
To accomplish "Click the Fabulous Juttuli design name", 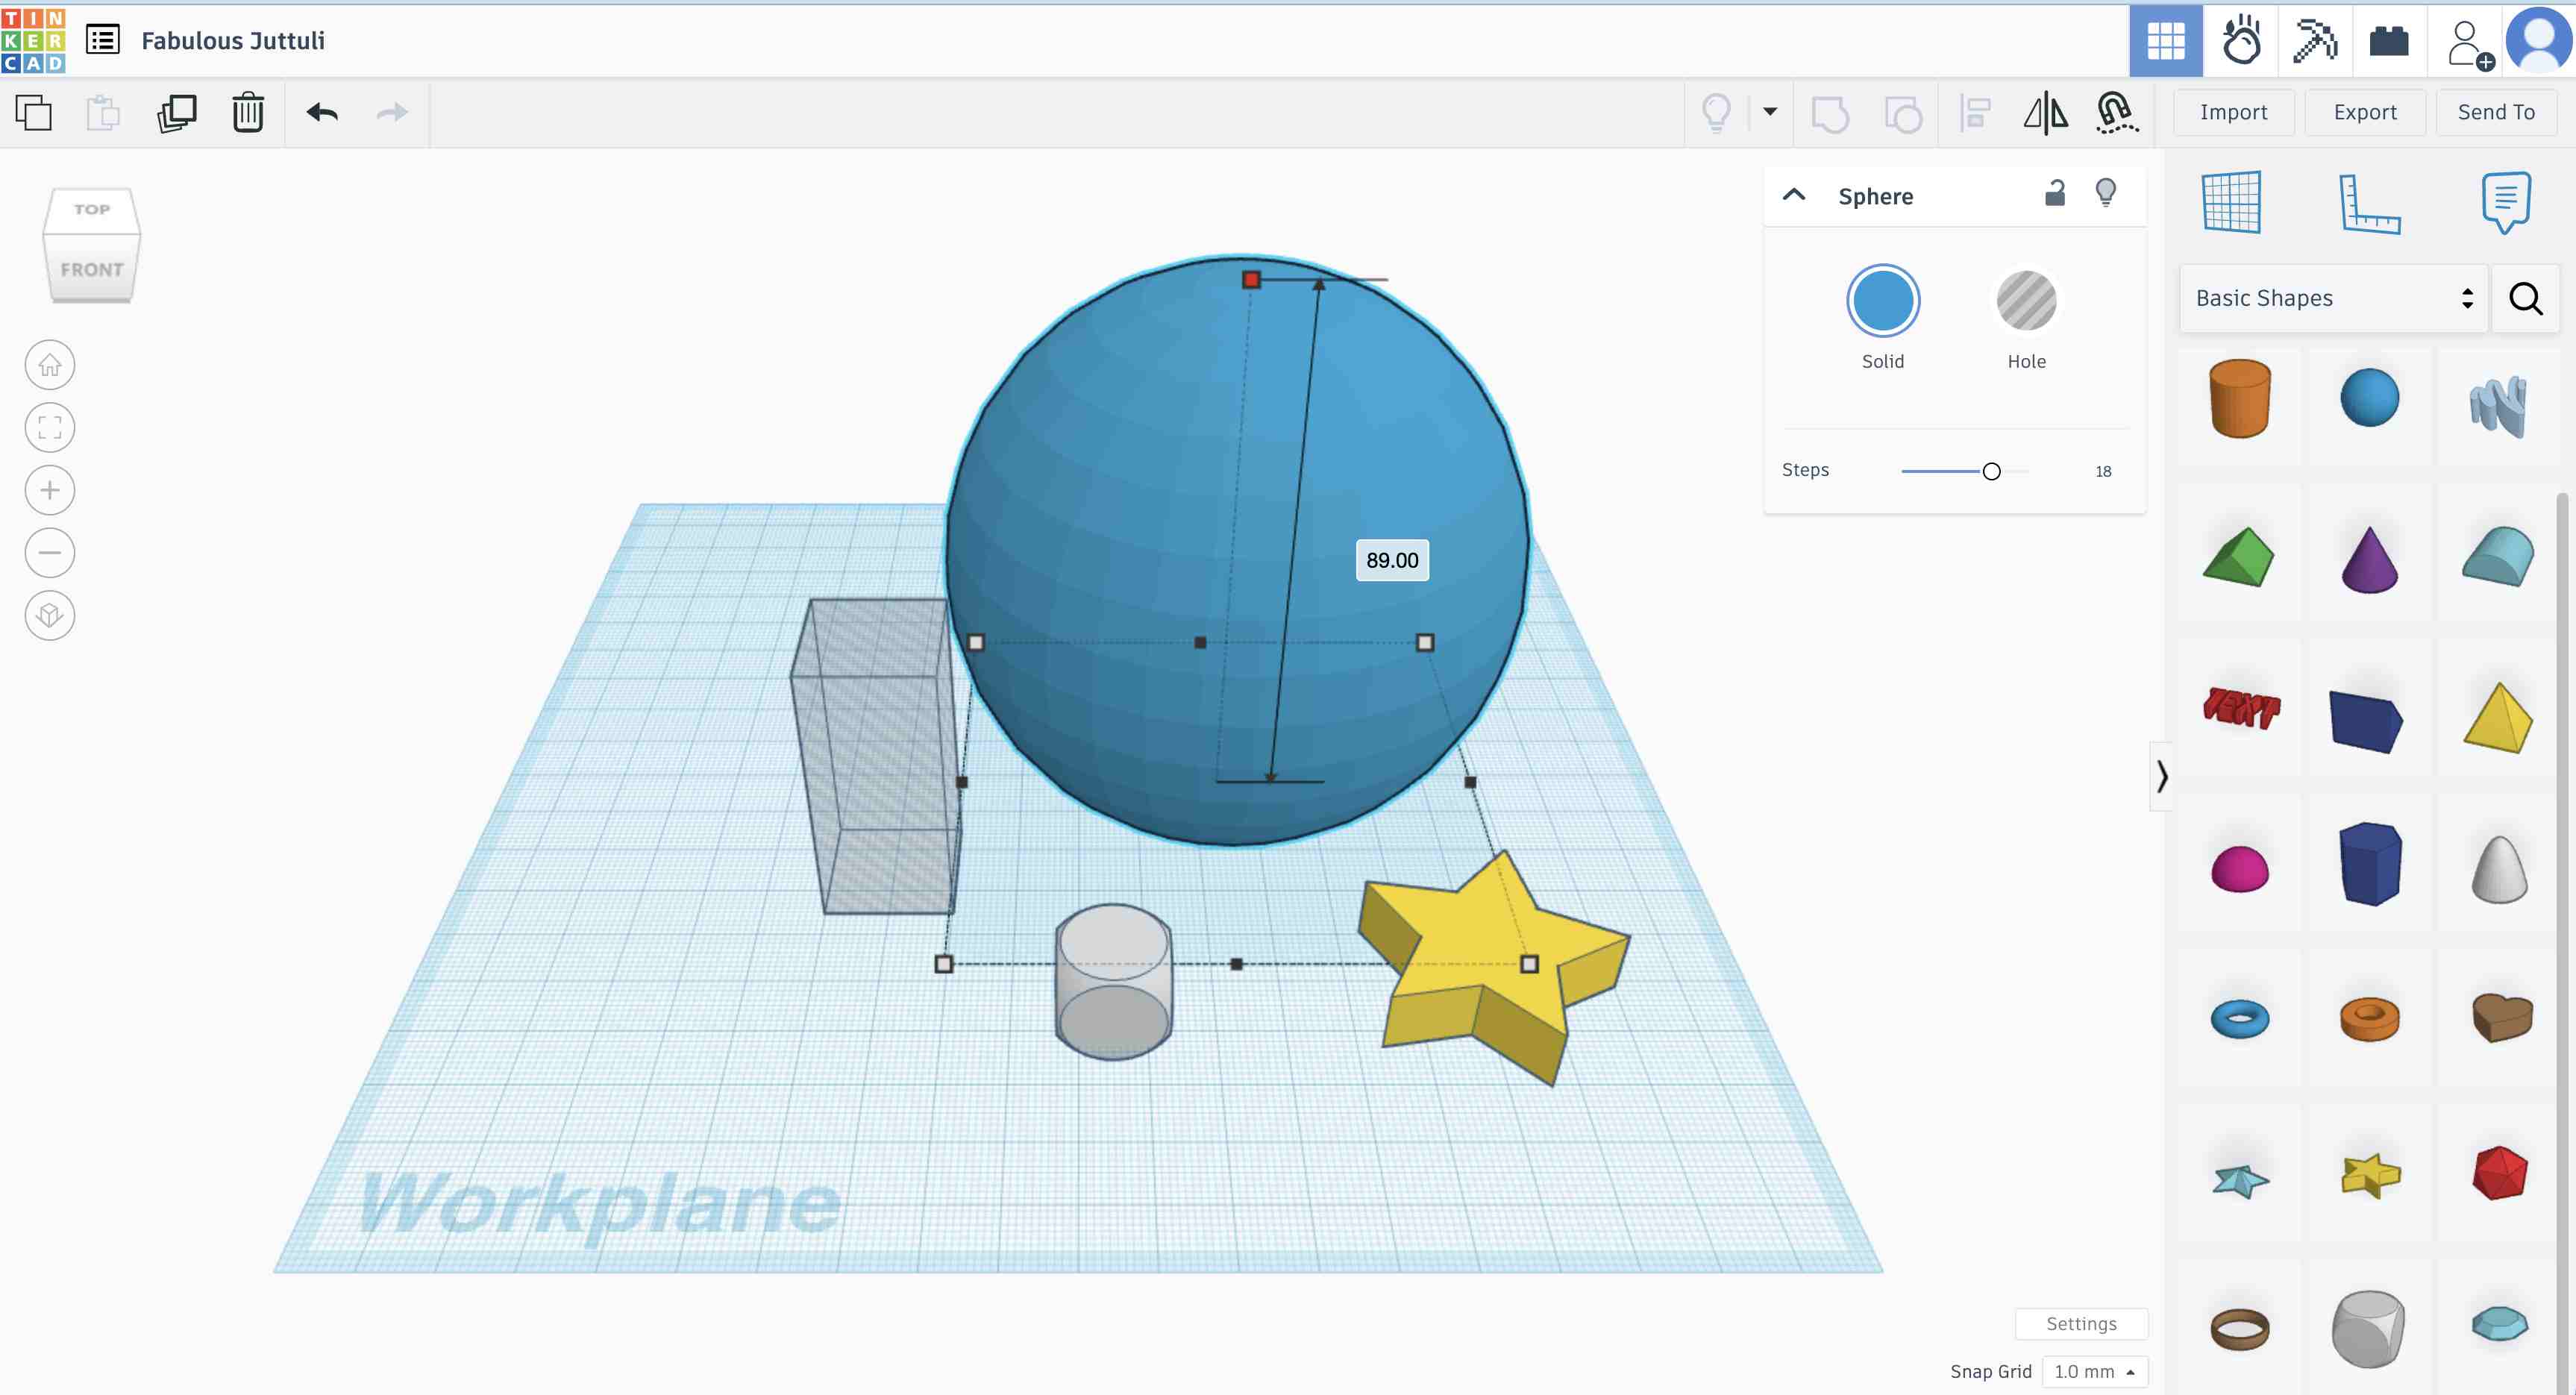I will [233, 41].
